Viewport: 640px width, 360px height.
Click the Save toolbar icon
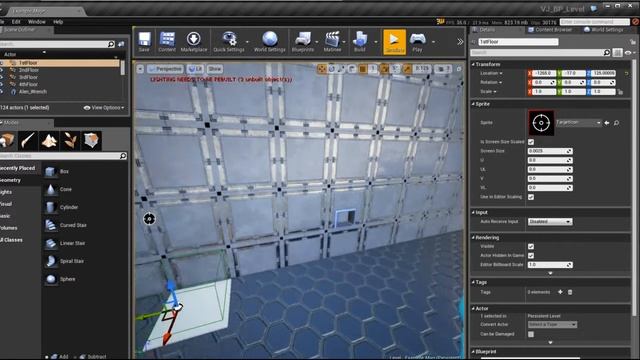144,42
